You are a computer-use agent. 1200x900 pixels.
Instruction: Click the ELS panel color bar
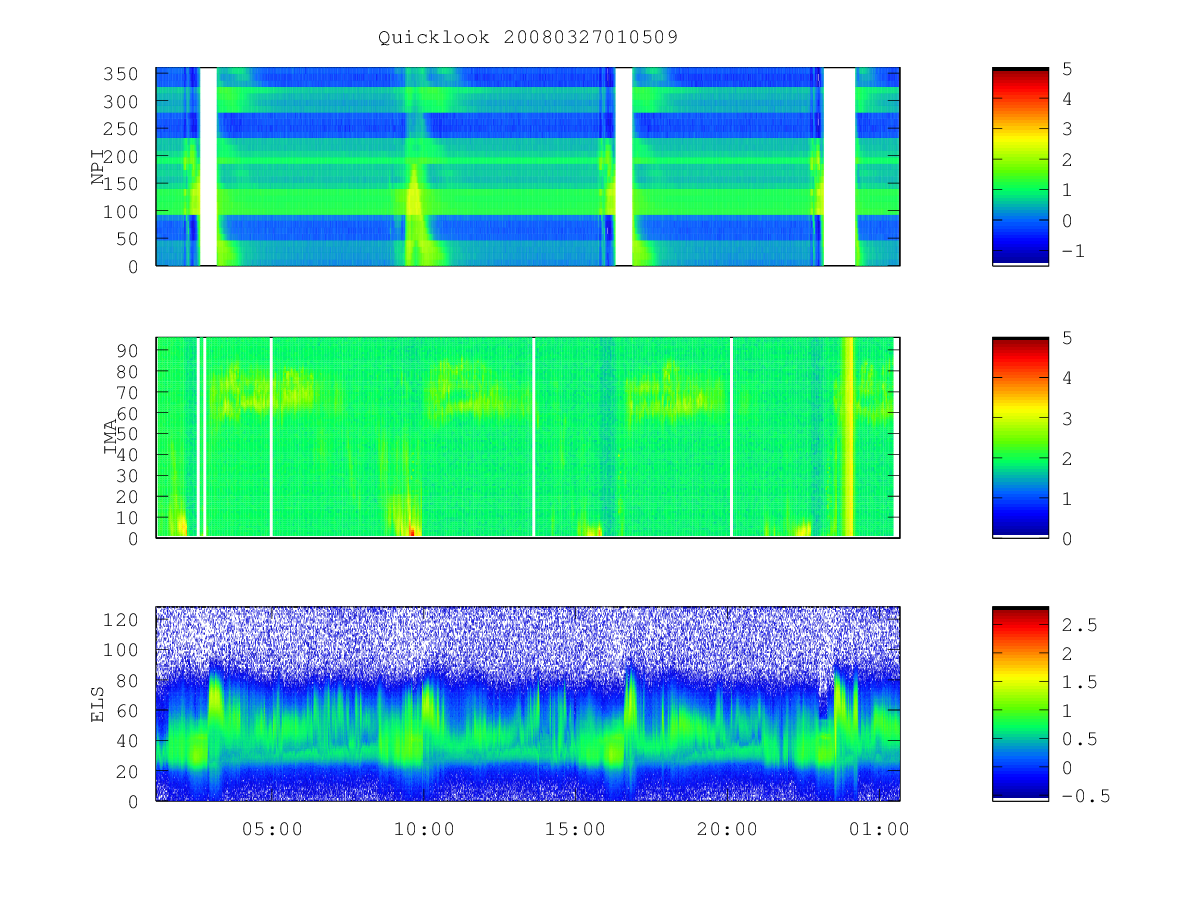point(1020,703)
